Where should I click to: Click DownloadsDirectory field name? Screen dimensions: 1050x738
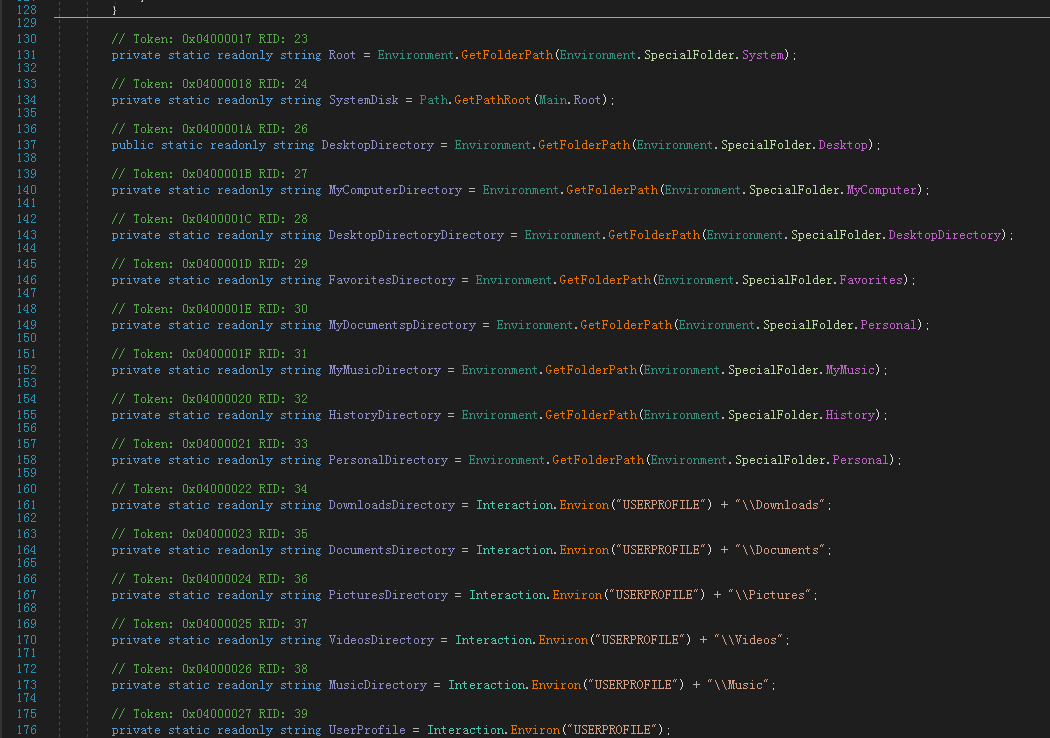pyautogui.click(x=391, y=505)
